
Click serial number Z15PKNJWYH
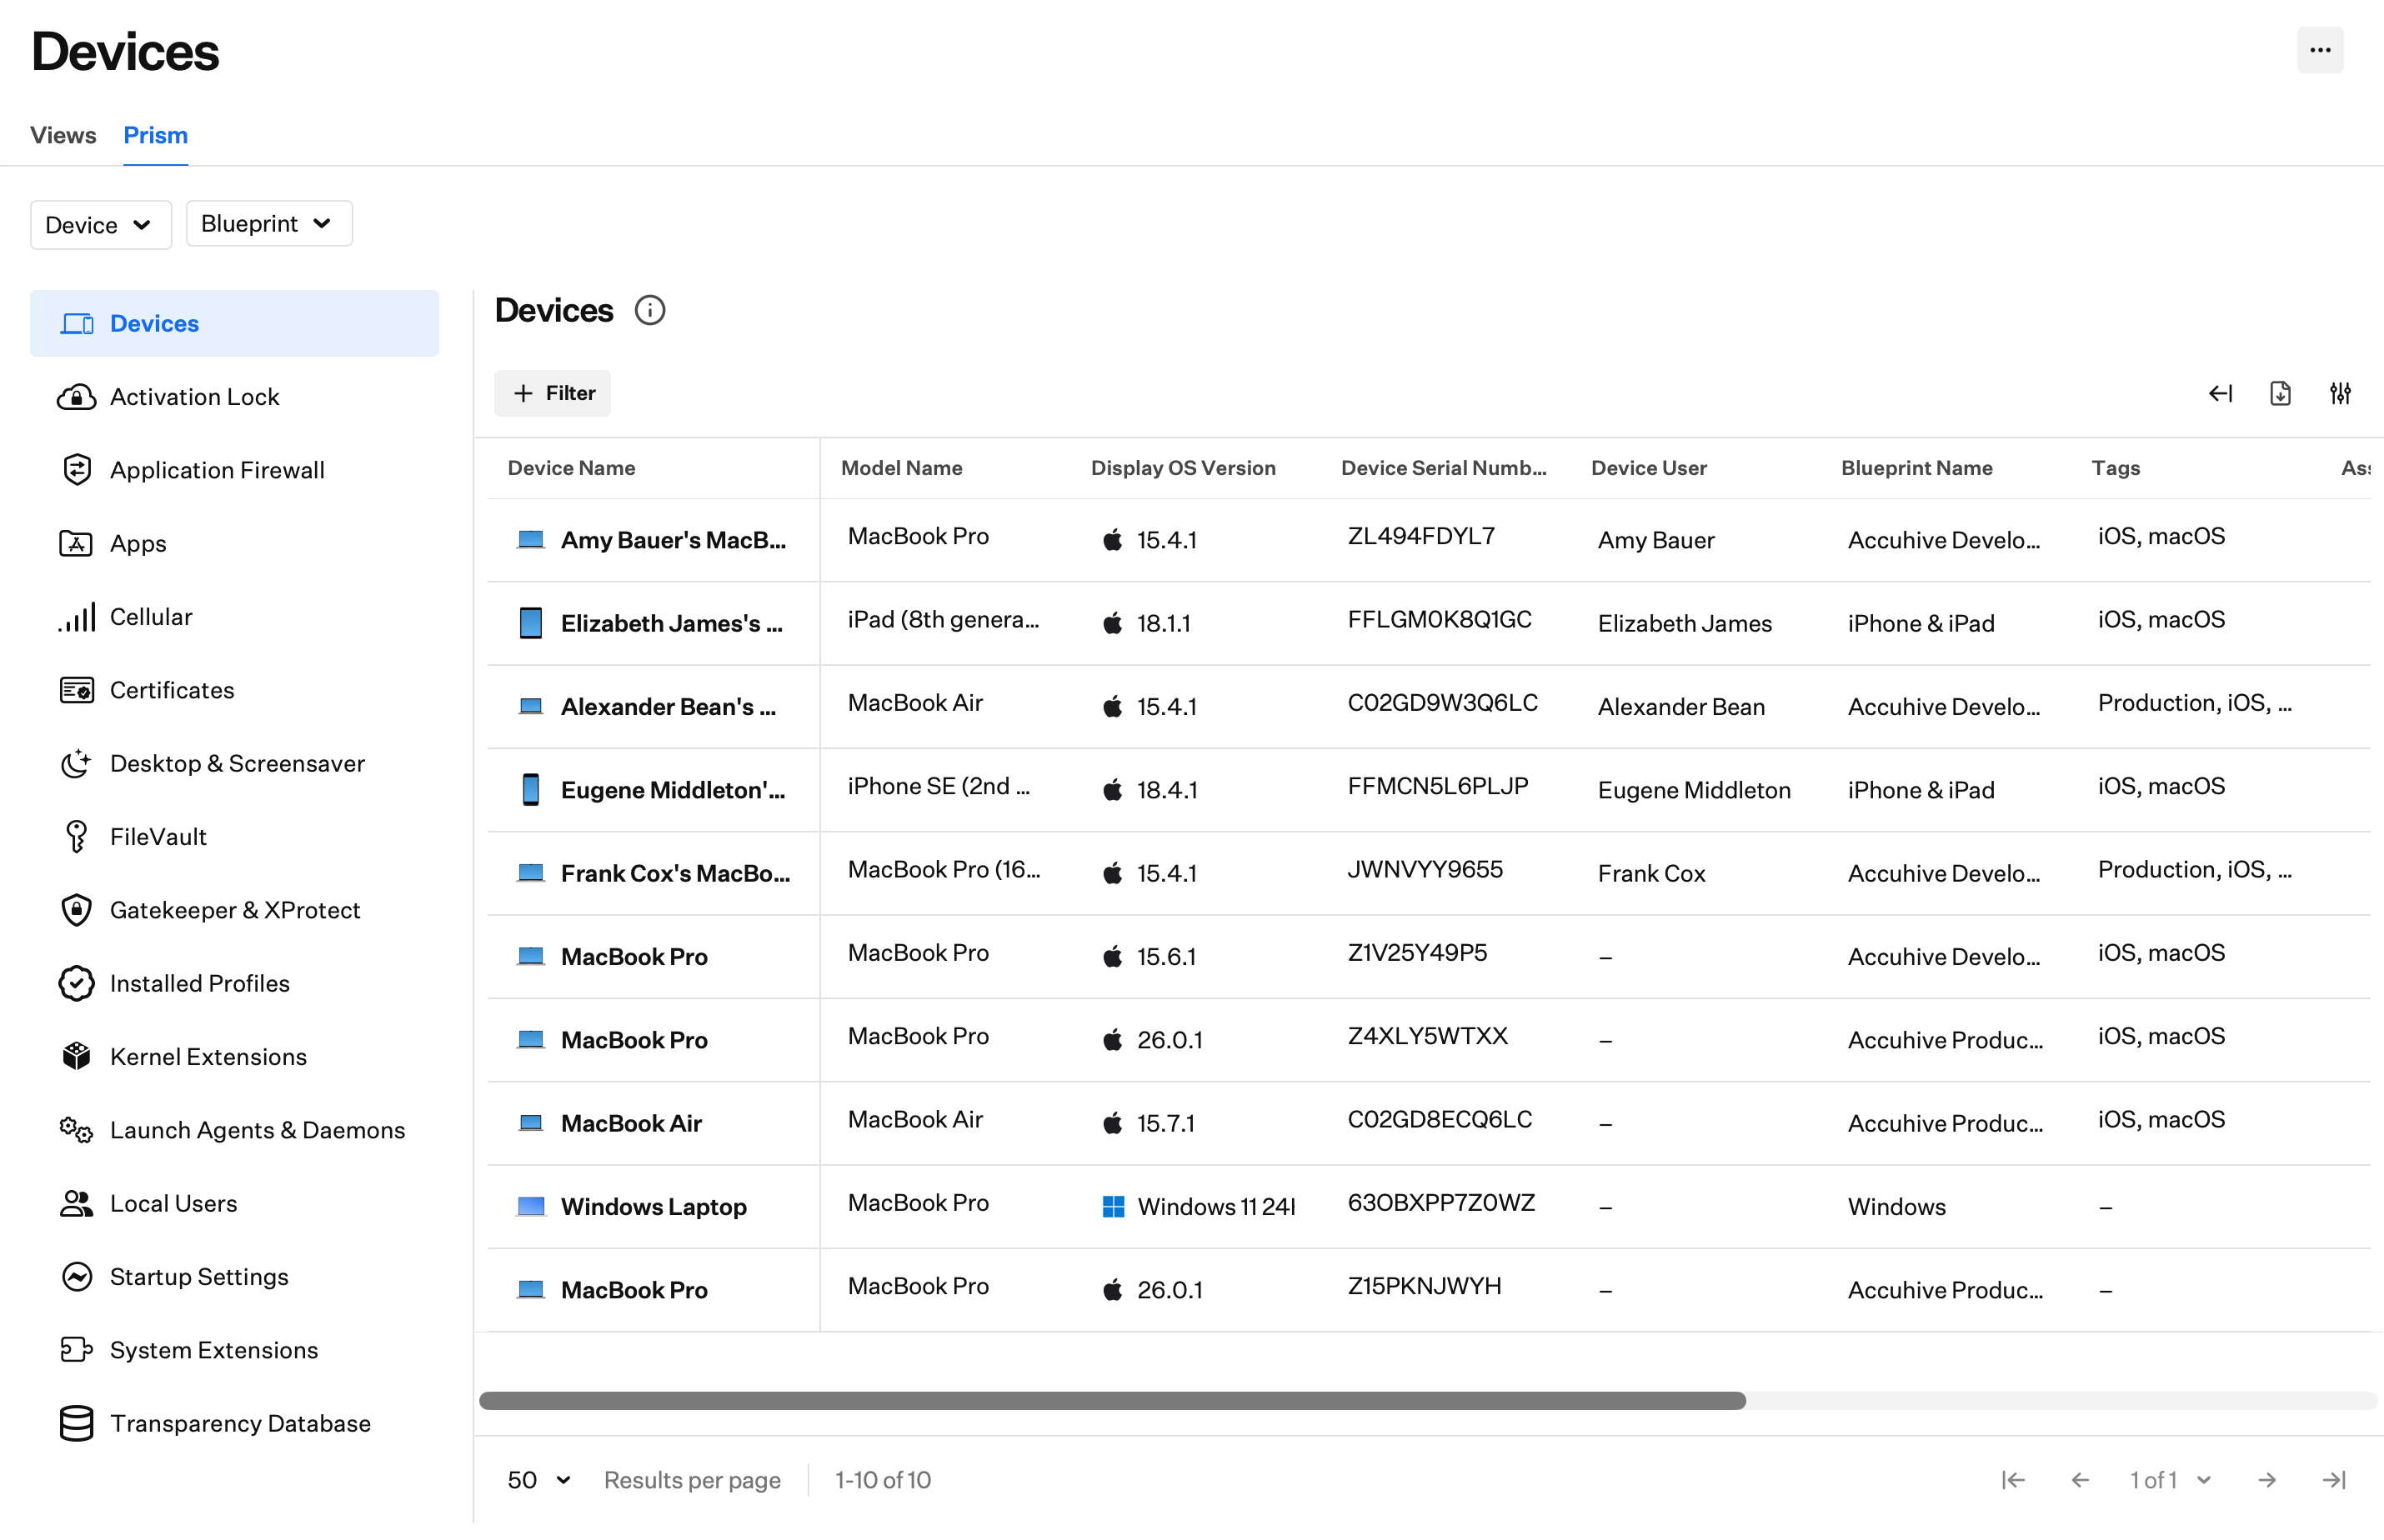point(1424,1287)
